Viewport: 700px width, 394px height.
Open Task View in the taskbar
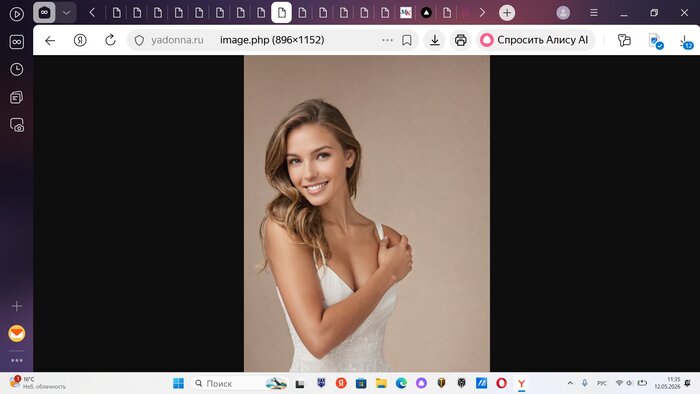[300, 383]
